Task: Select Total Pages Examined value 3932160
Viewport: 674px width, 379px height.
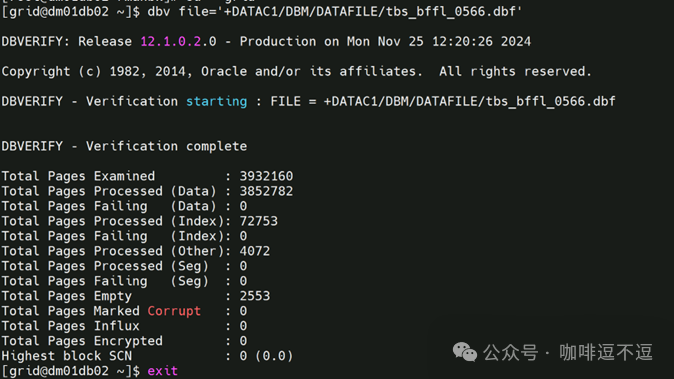Action: [266, 176]
